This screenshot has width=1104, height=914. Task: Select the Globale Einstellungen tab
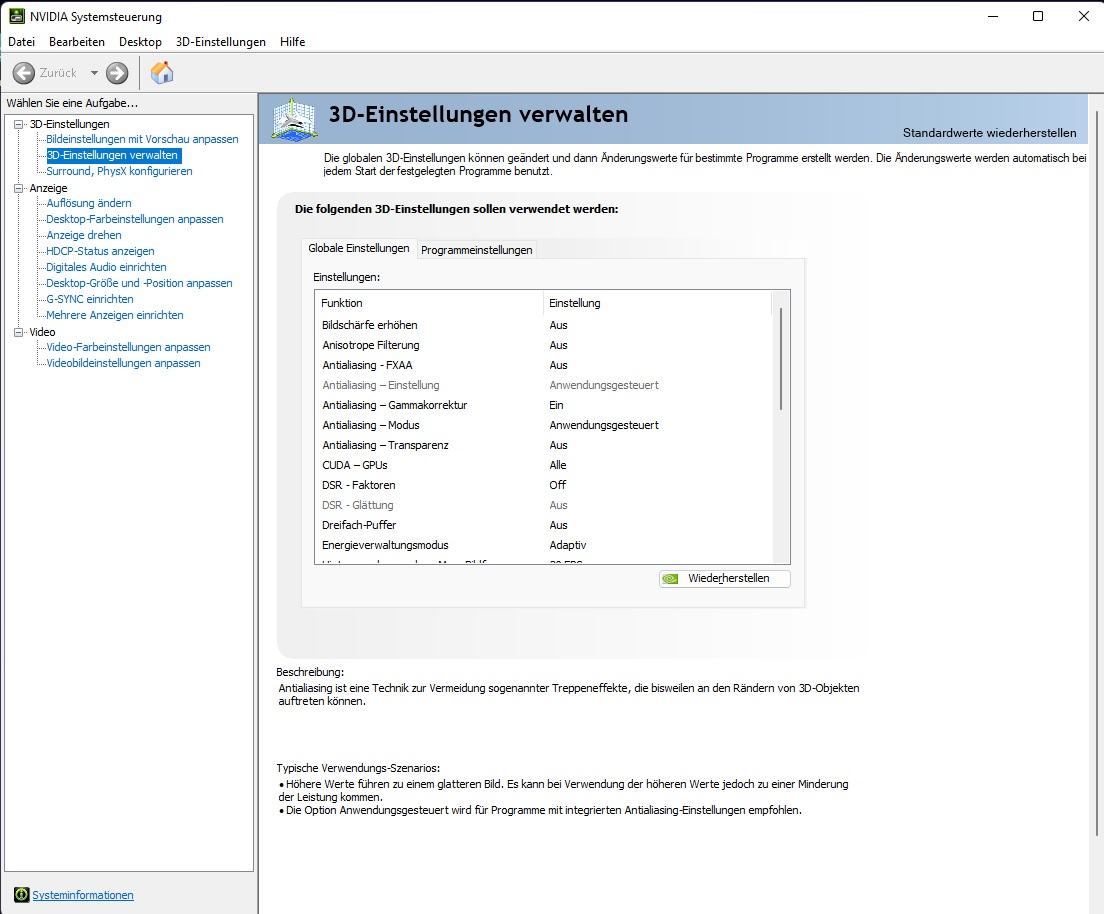click(x=358, y=249)
